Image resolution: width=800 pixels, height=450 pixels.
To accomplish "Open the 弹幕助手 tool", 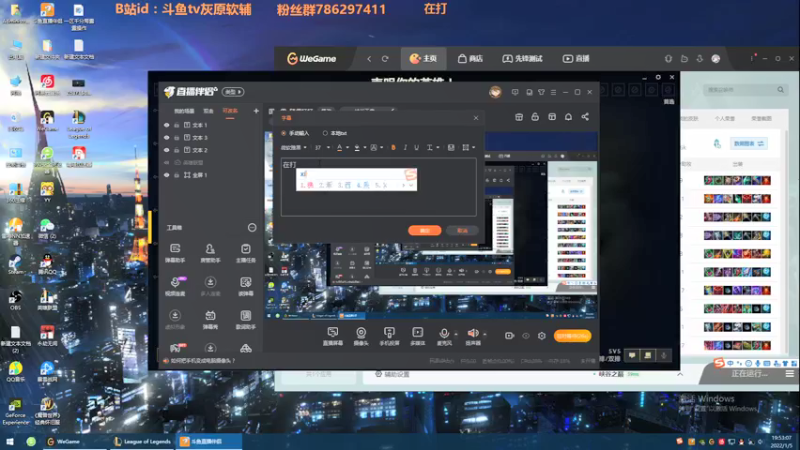I will pos(175,253).
